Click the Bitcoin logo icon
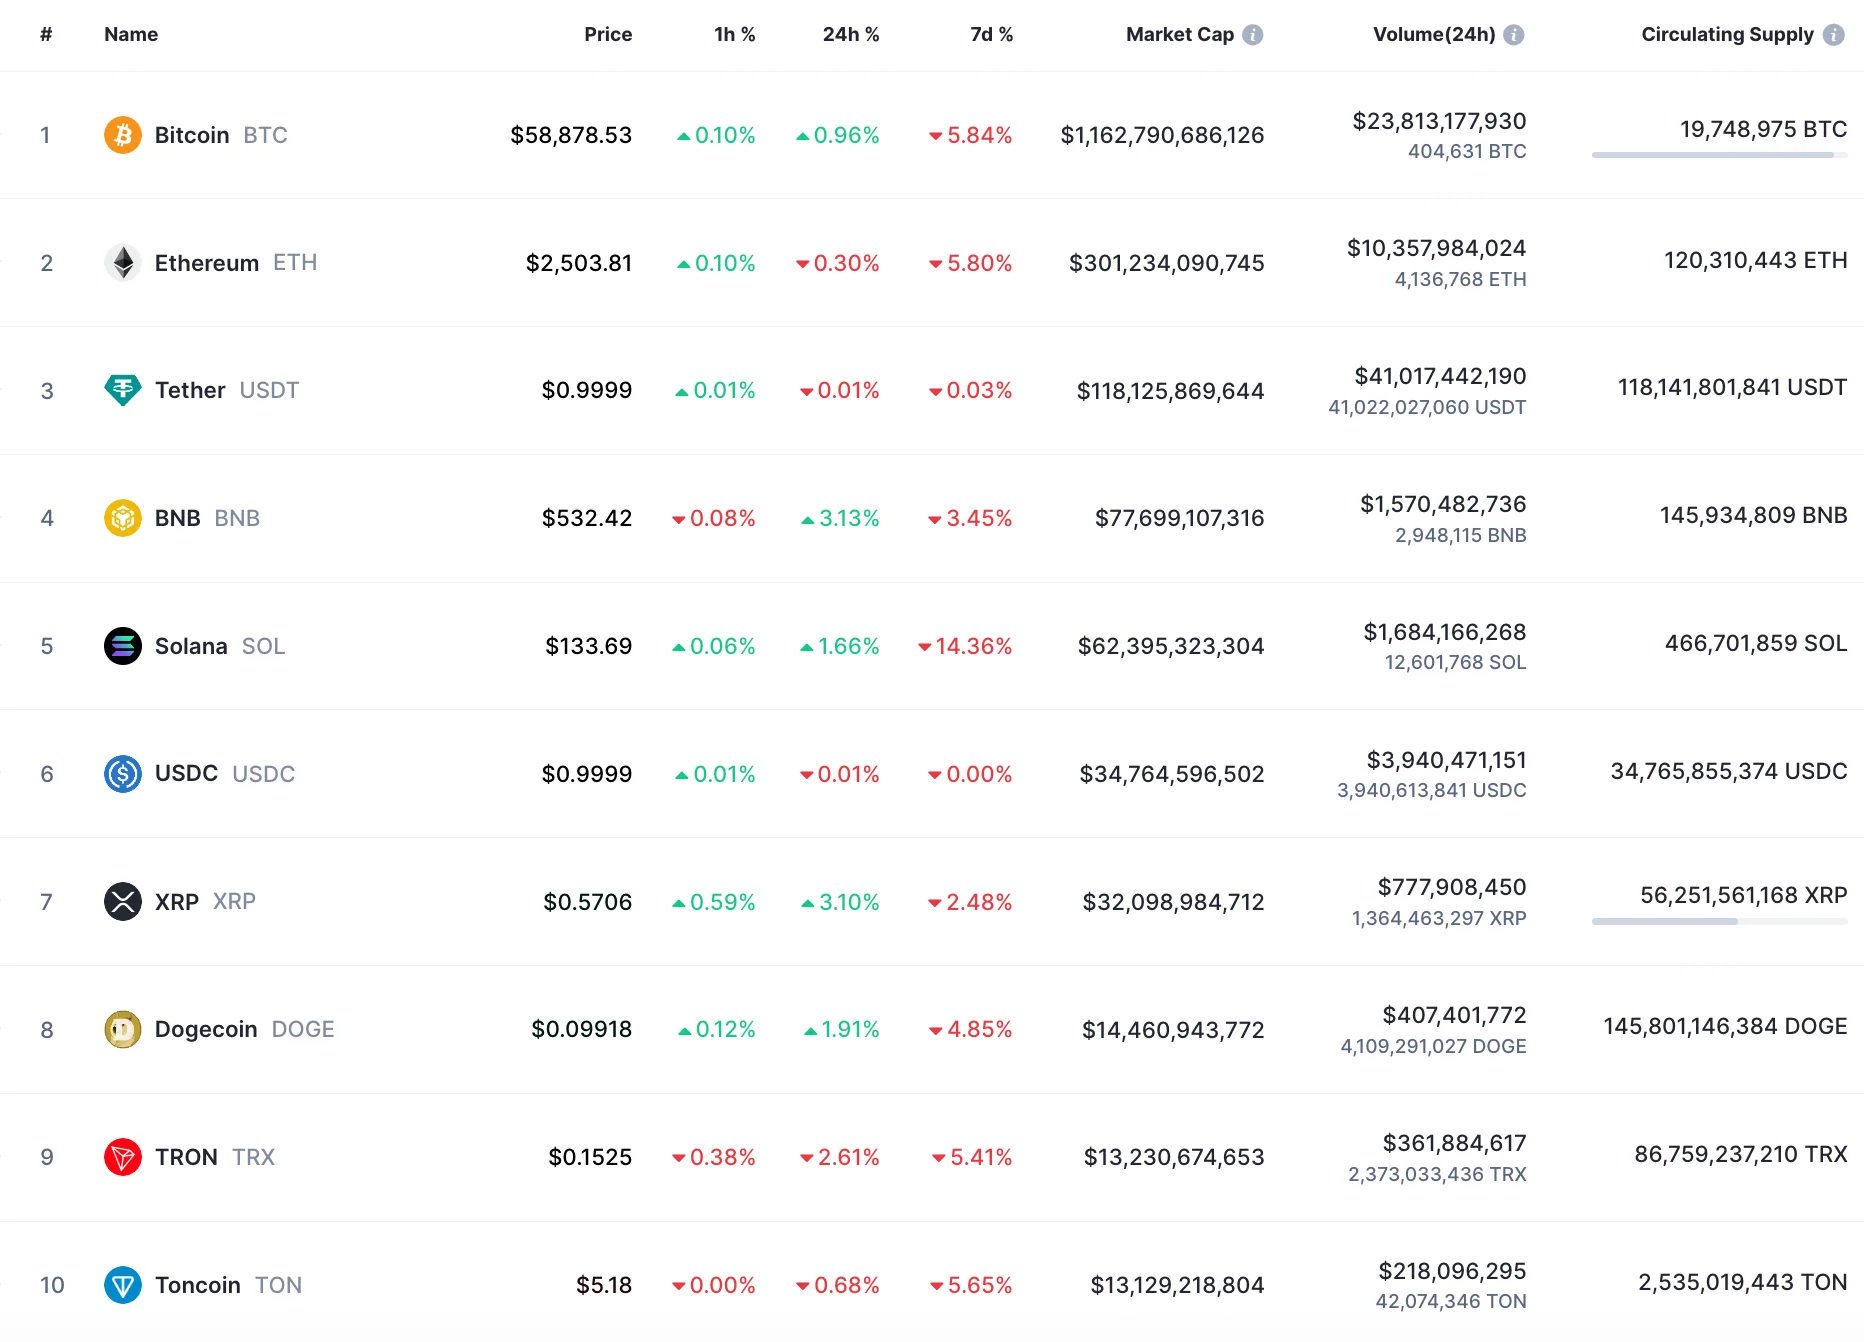1864x1342 pixels. 122,135
